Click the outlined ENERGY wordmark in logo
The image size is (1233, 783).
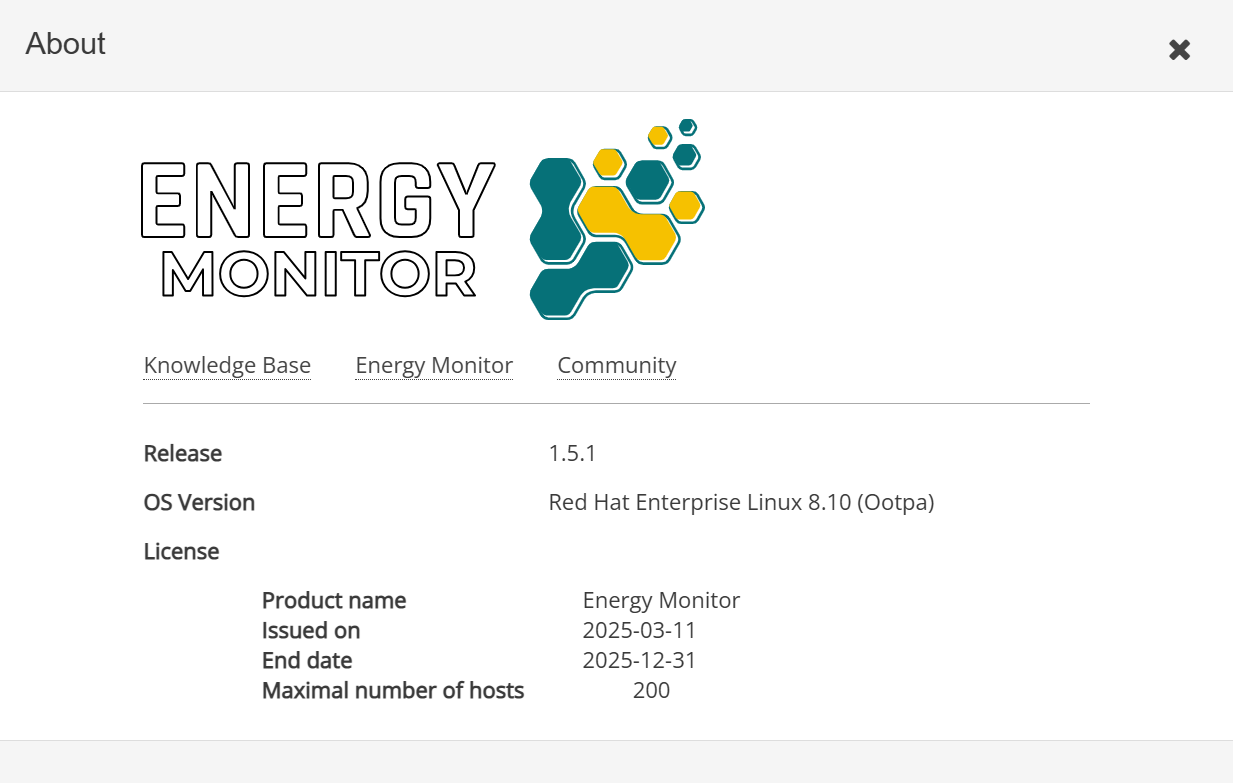coord(318,199)
